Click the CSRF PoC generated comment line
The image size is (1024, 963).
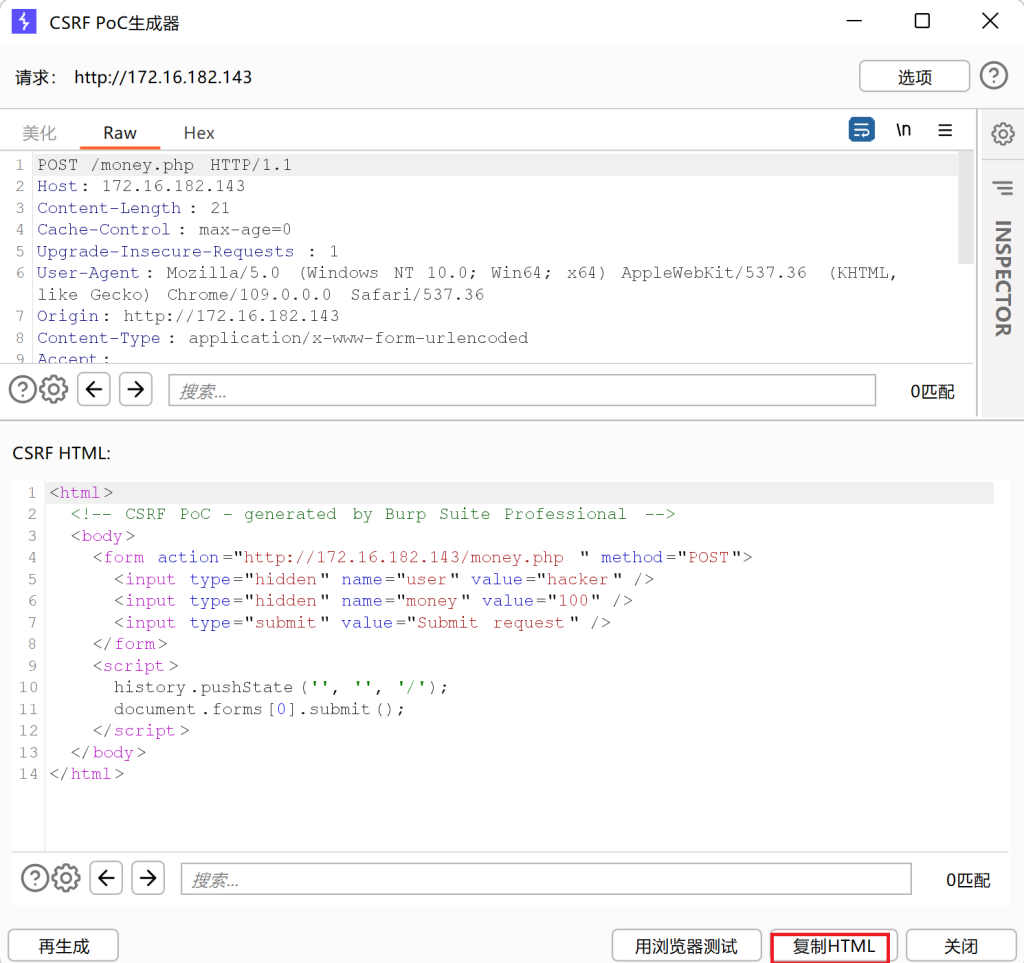[x=373, y=514]
